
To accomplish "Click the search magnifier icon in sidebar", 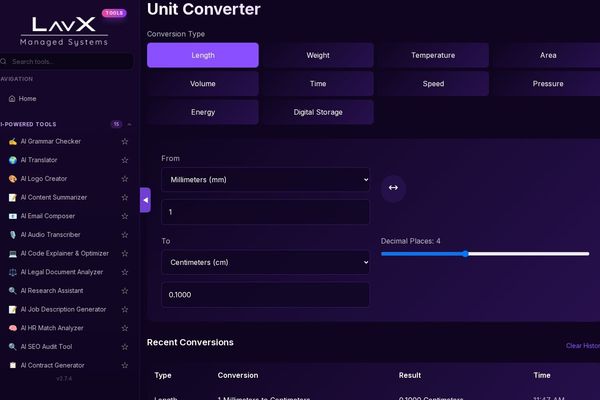I will (x=3, y=61).
